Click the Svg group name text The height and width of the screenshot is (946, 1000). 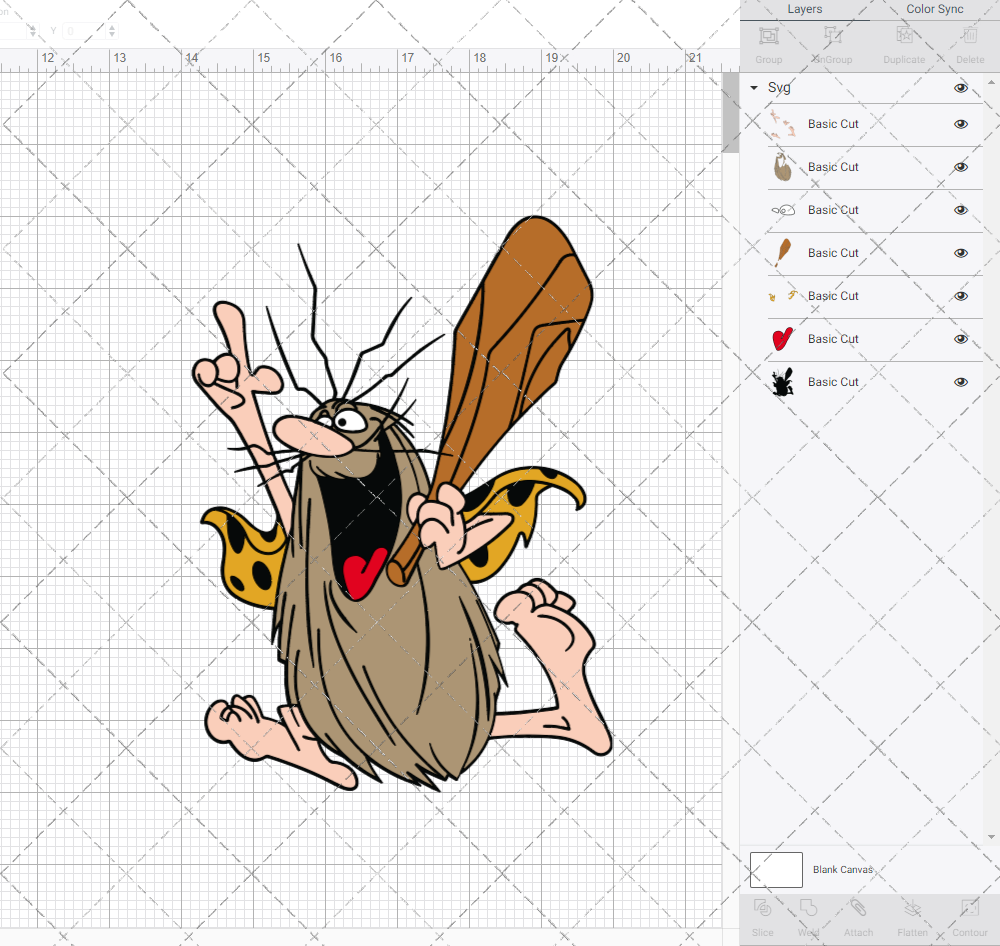pos(779,88)
